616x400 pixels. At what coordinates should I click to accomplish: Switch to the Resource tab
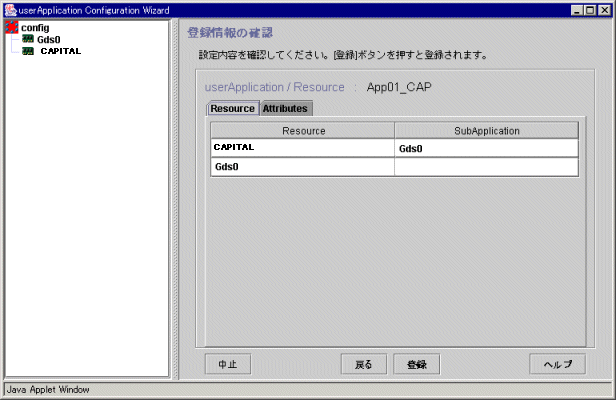[x=233, y=108]
